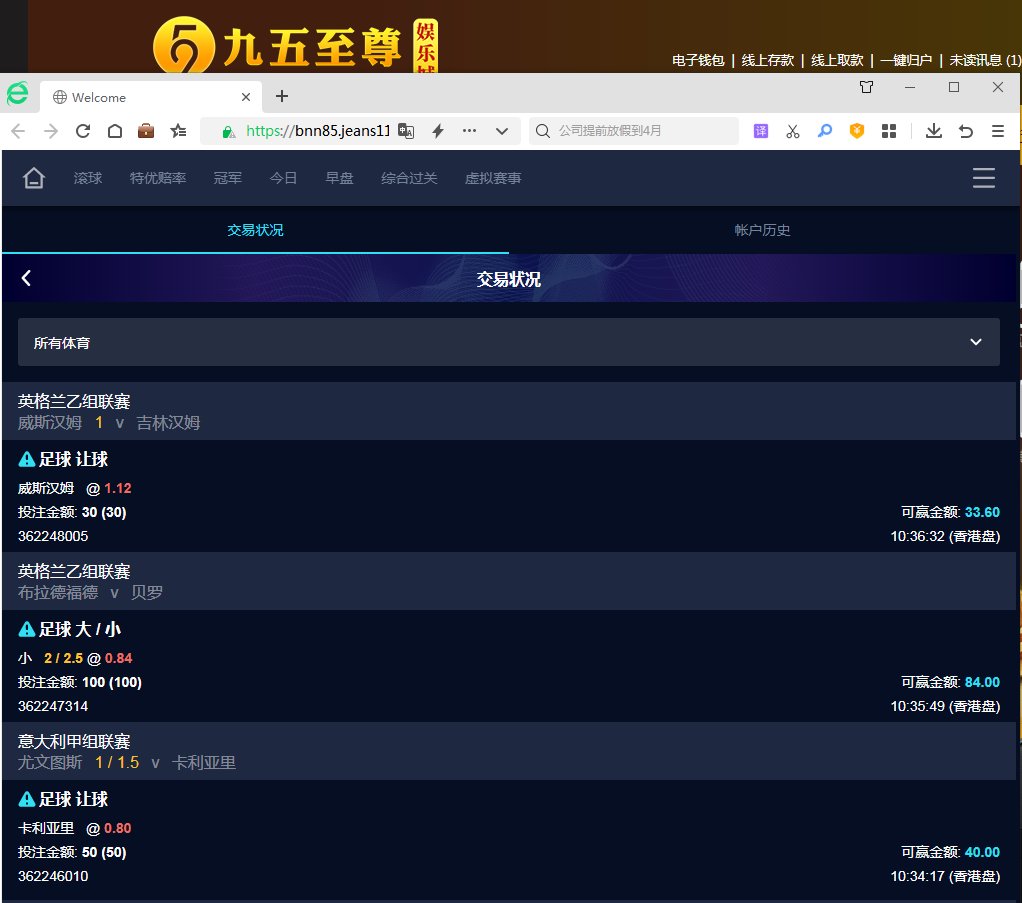This screenshot has height=903, width=1022.
Task: Switch to the 帐户历史 tab
Action: [x=762, y=230]
